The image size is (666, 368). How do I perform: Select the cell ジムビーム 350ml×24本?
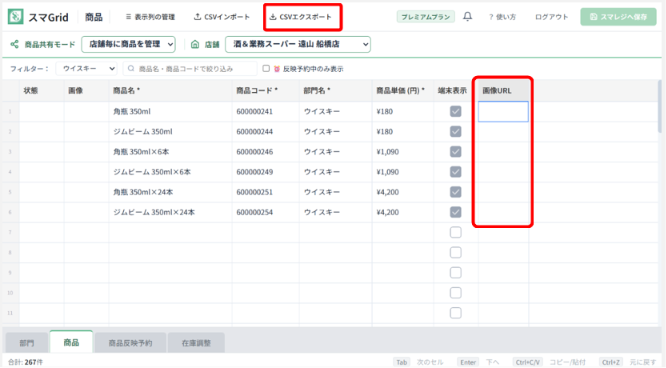(170, 212)
